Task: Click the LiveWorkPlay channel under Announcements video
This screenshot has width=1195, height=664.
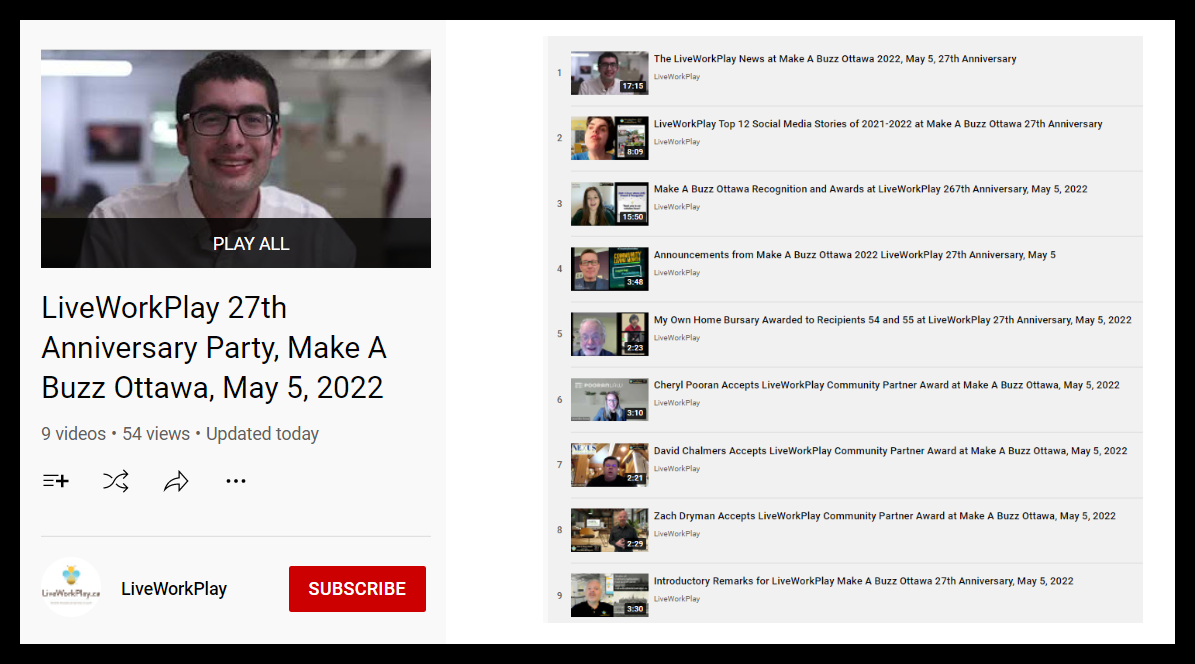Action: 677,272
